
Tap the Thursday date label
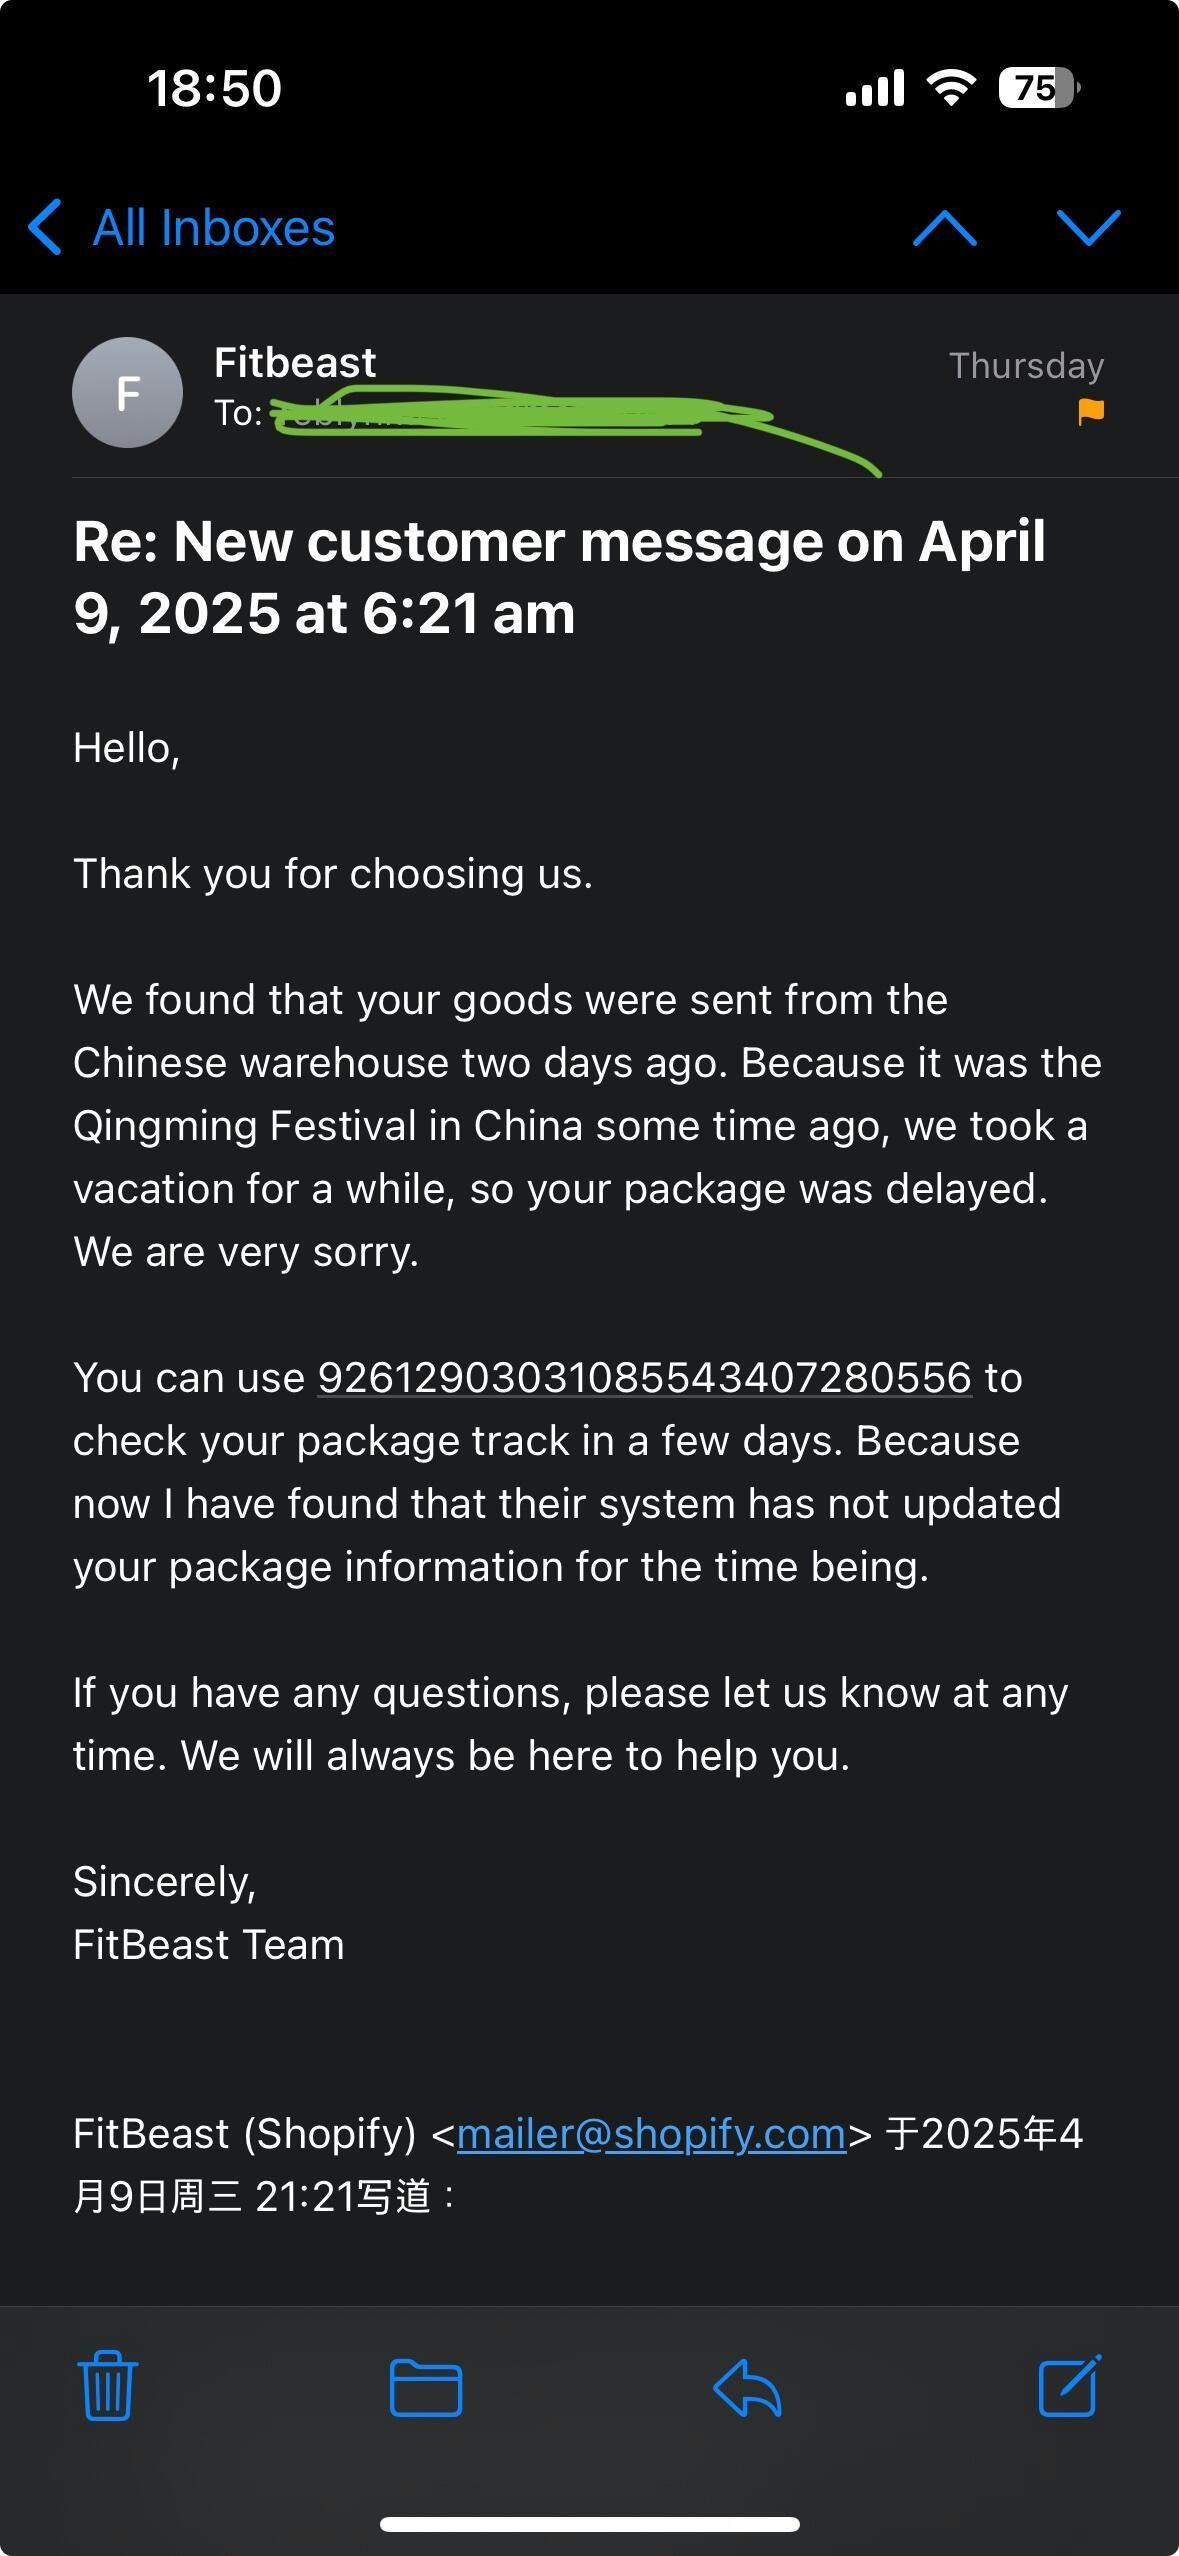(x=1026, y=366)
